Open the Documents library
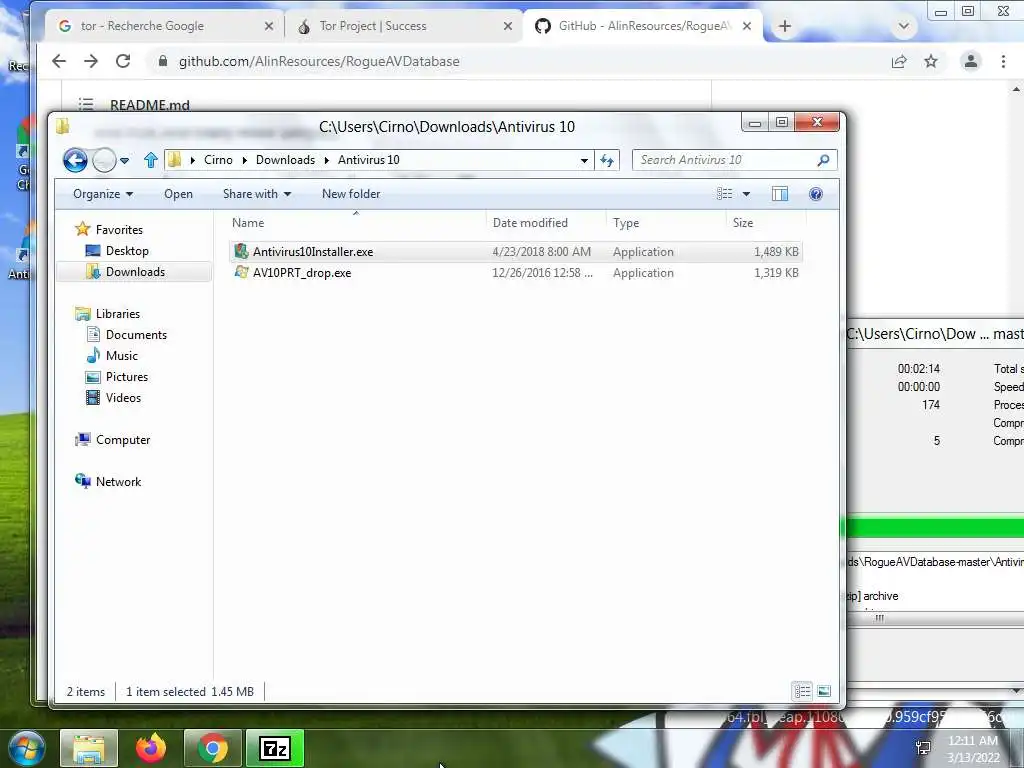Viewport: 1024px width, 768px height. point(136,334)
